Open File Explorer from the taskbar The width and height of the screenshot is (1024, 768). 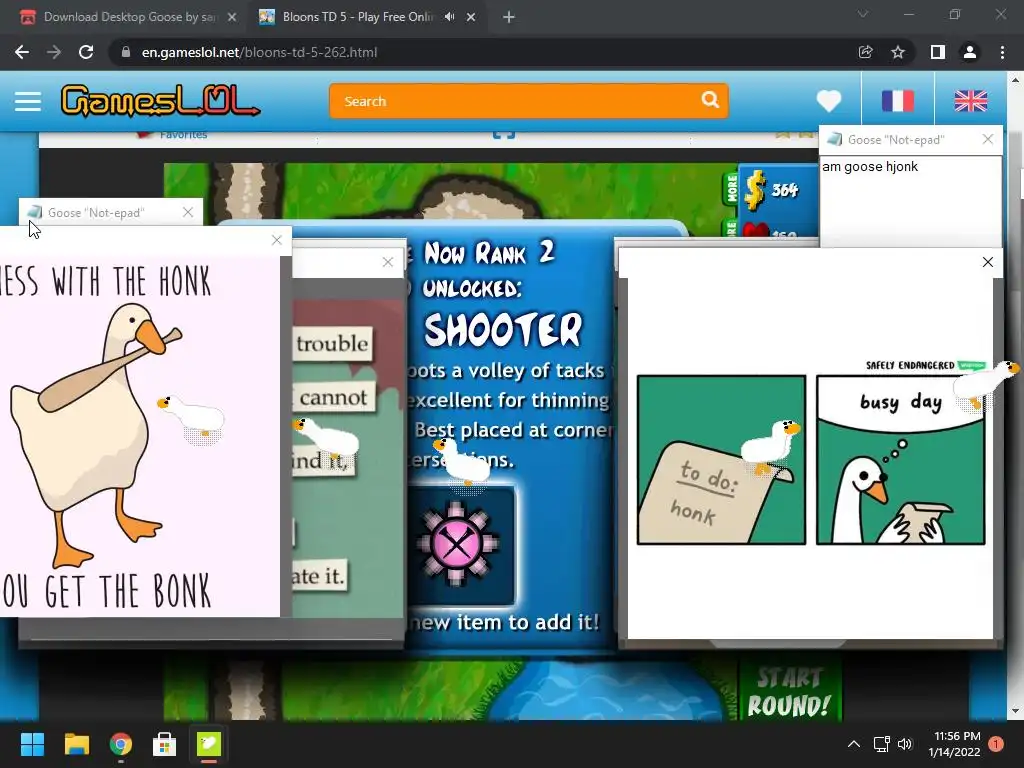coord(76,744)
